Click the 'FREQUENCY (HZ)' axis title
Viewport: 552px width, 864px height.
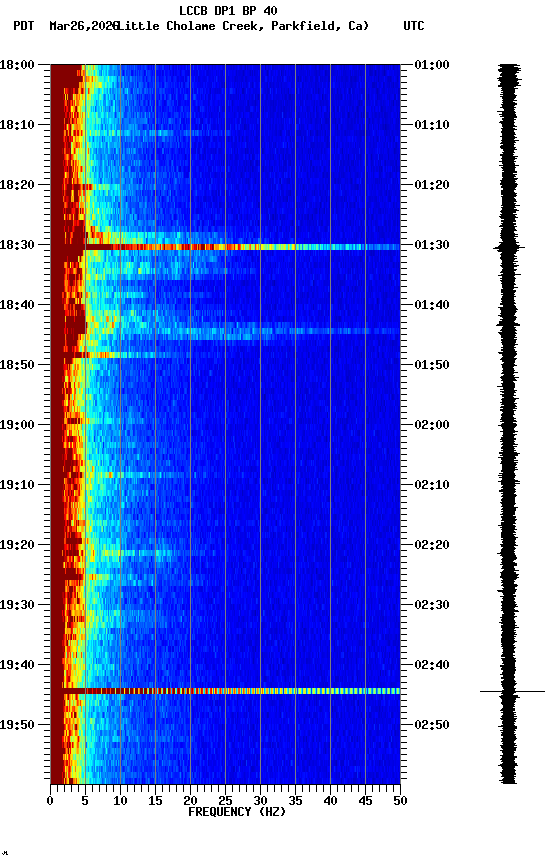(237, 812)
